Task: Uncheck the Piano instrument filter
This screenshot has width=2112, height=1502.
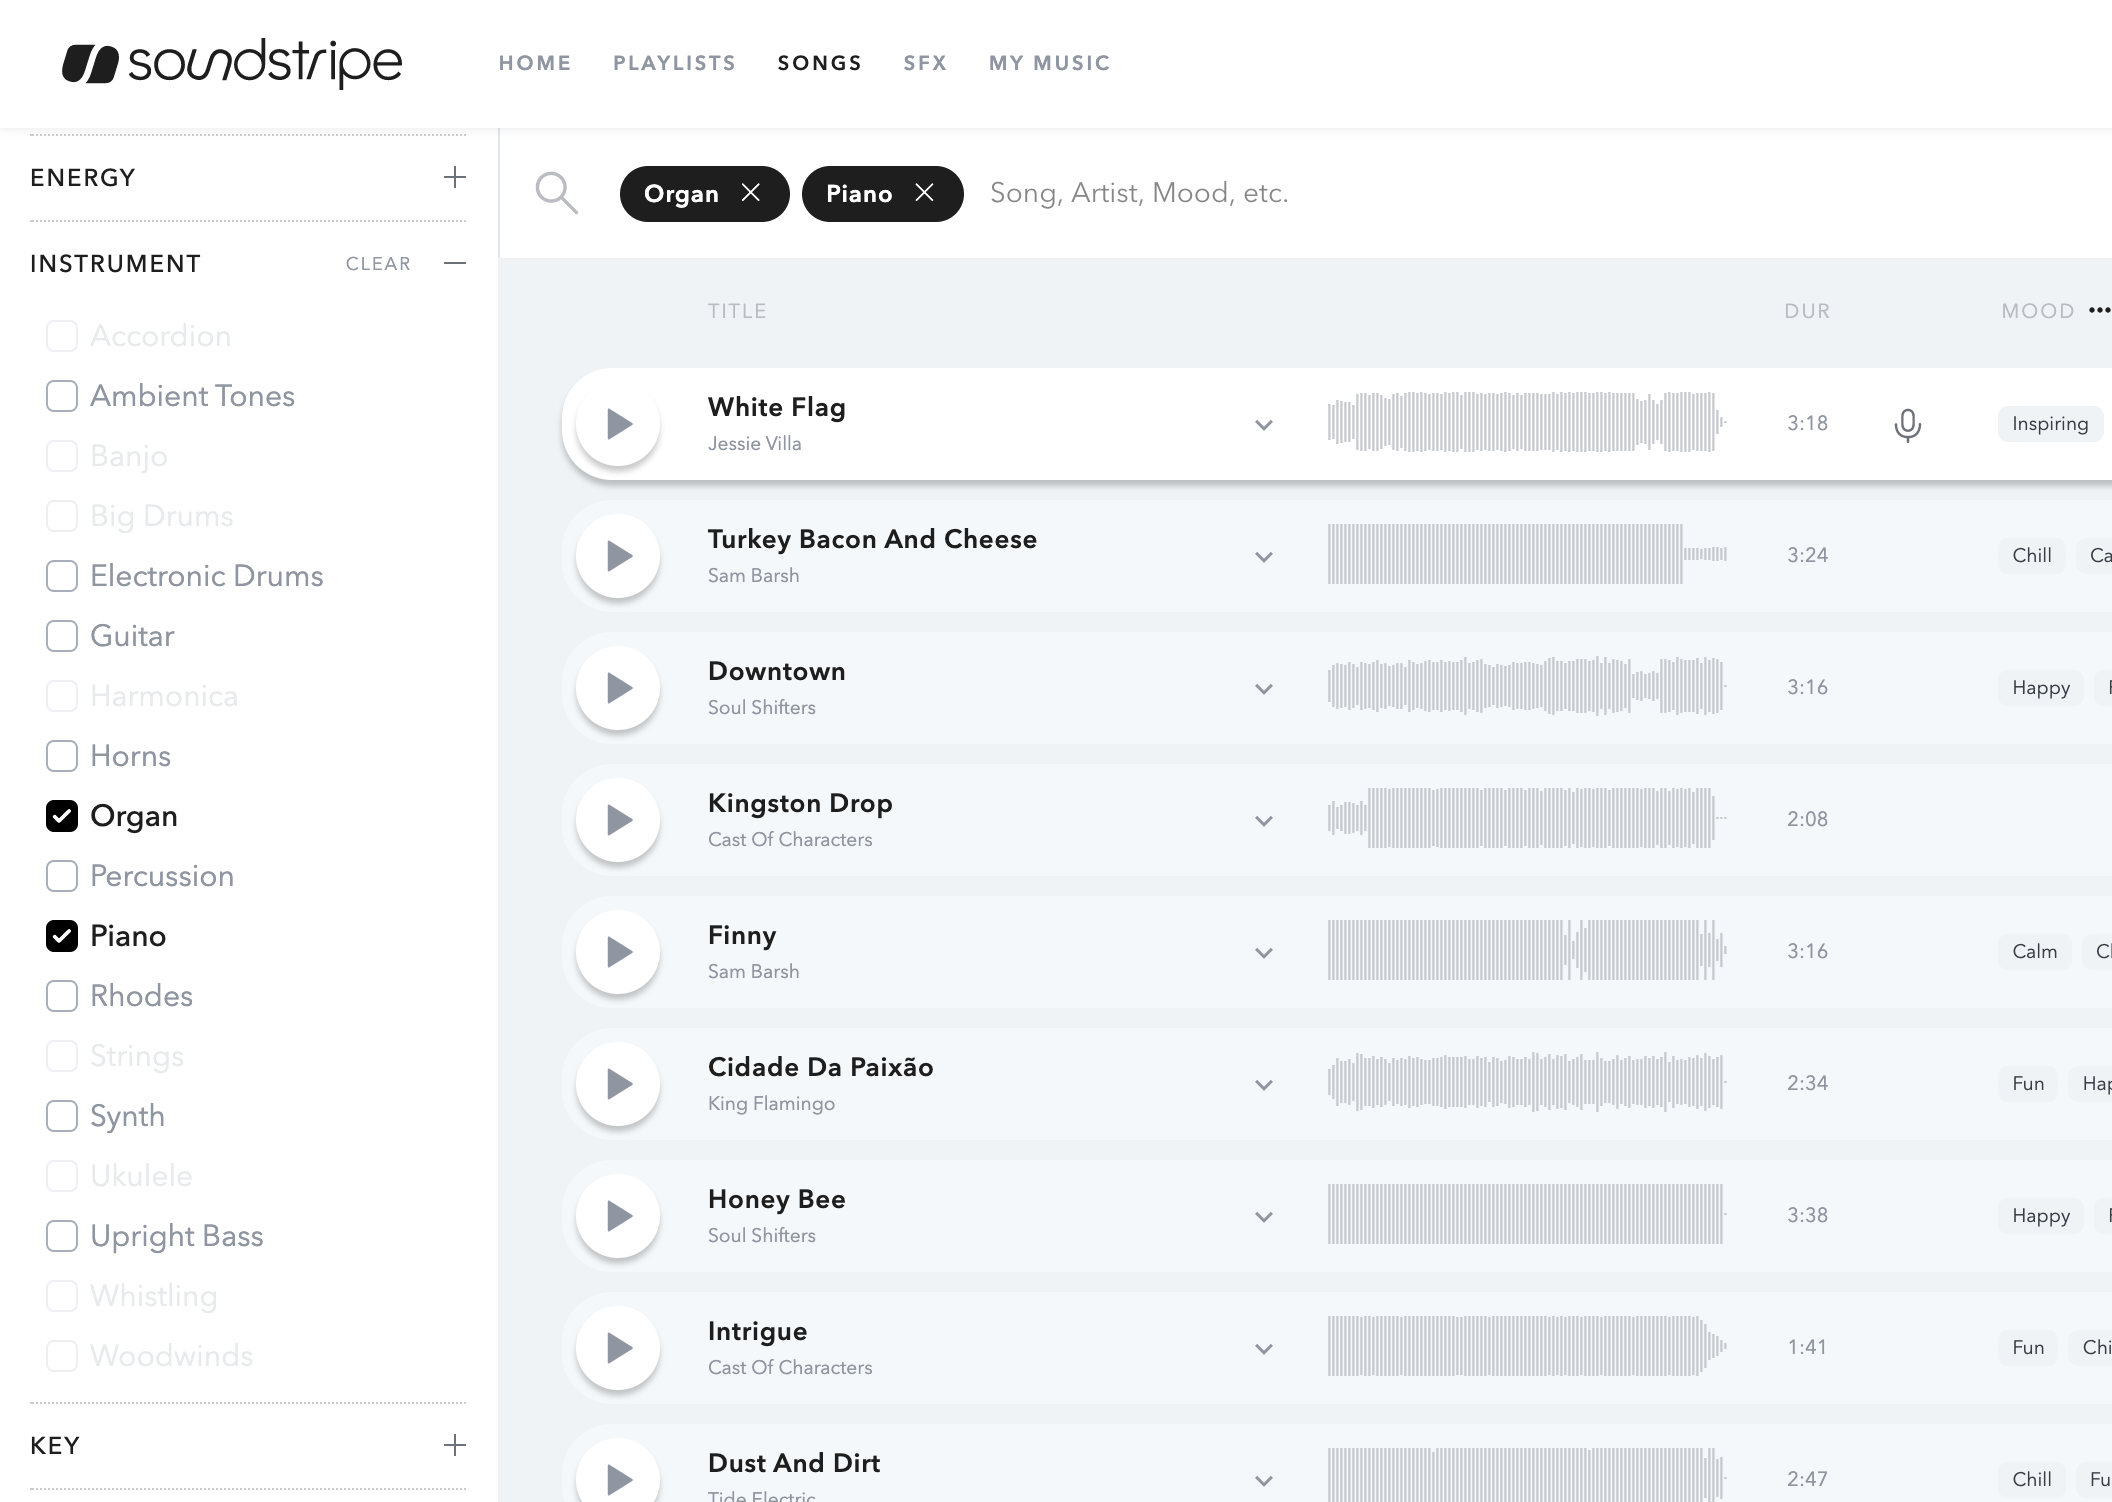Action: (x=60, y=935)
